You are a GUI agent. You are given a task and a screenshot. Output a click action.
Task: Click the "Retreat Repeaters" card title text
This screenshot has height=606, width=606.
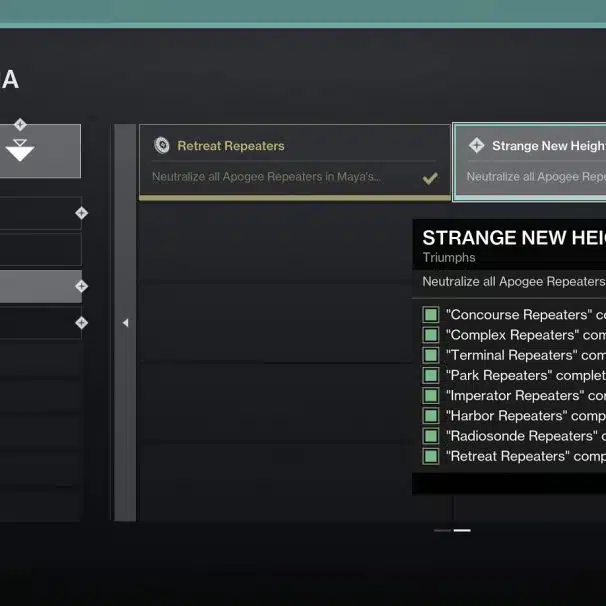click(231, 146)
